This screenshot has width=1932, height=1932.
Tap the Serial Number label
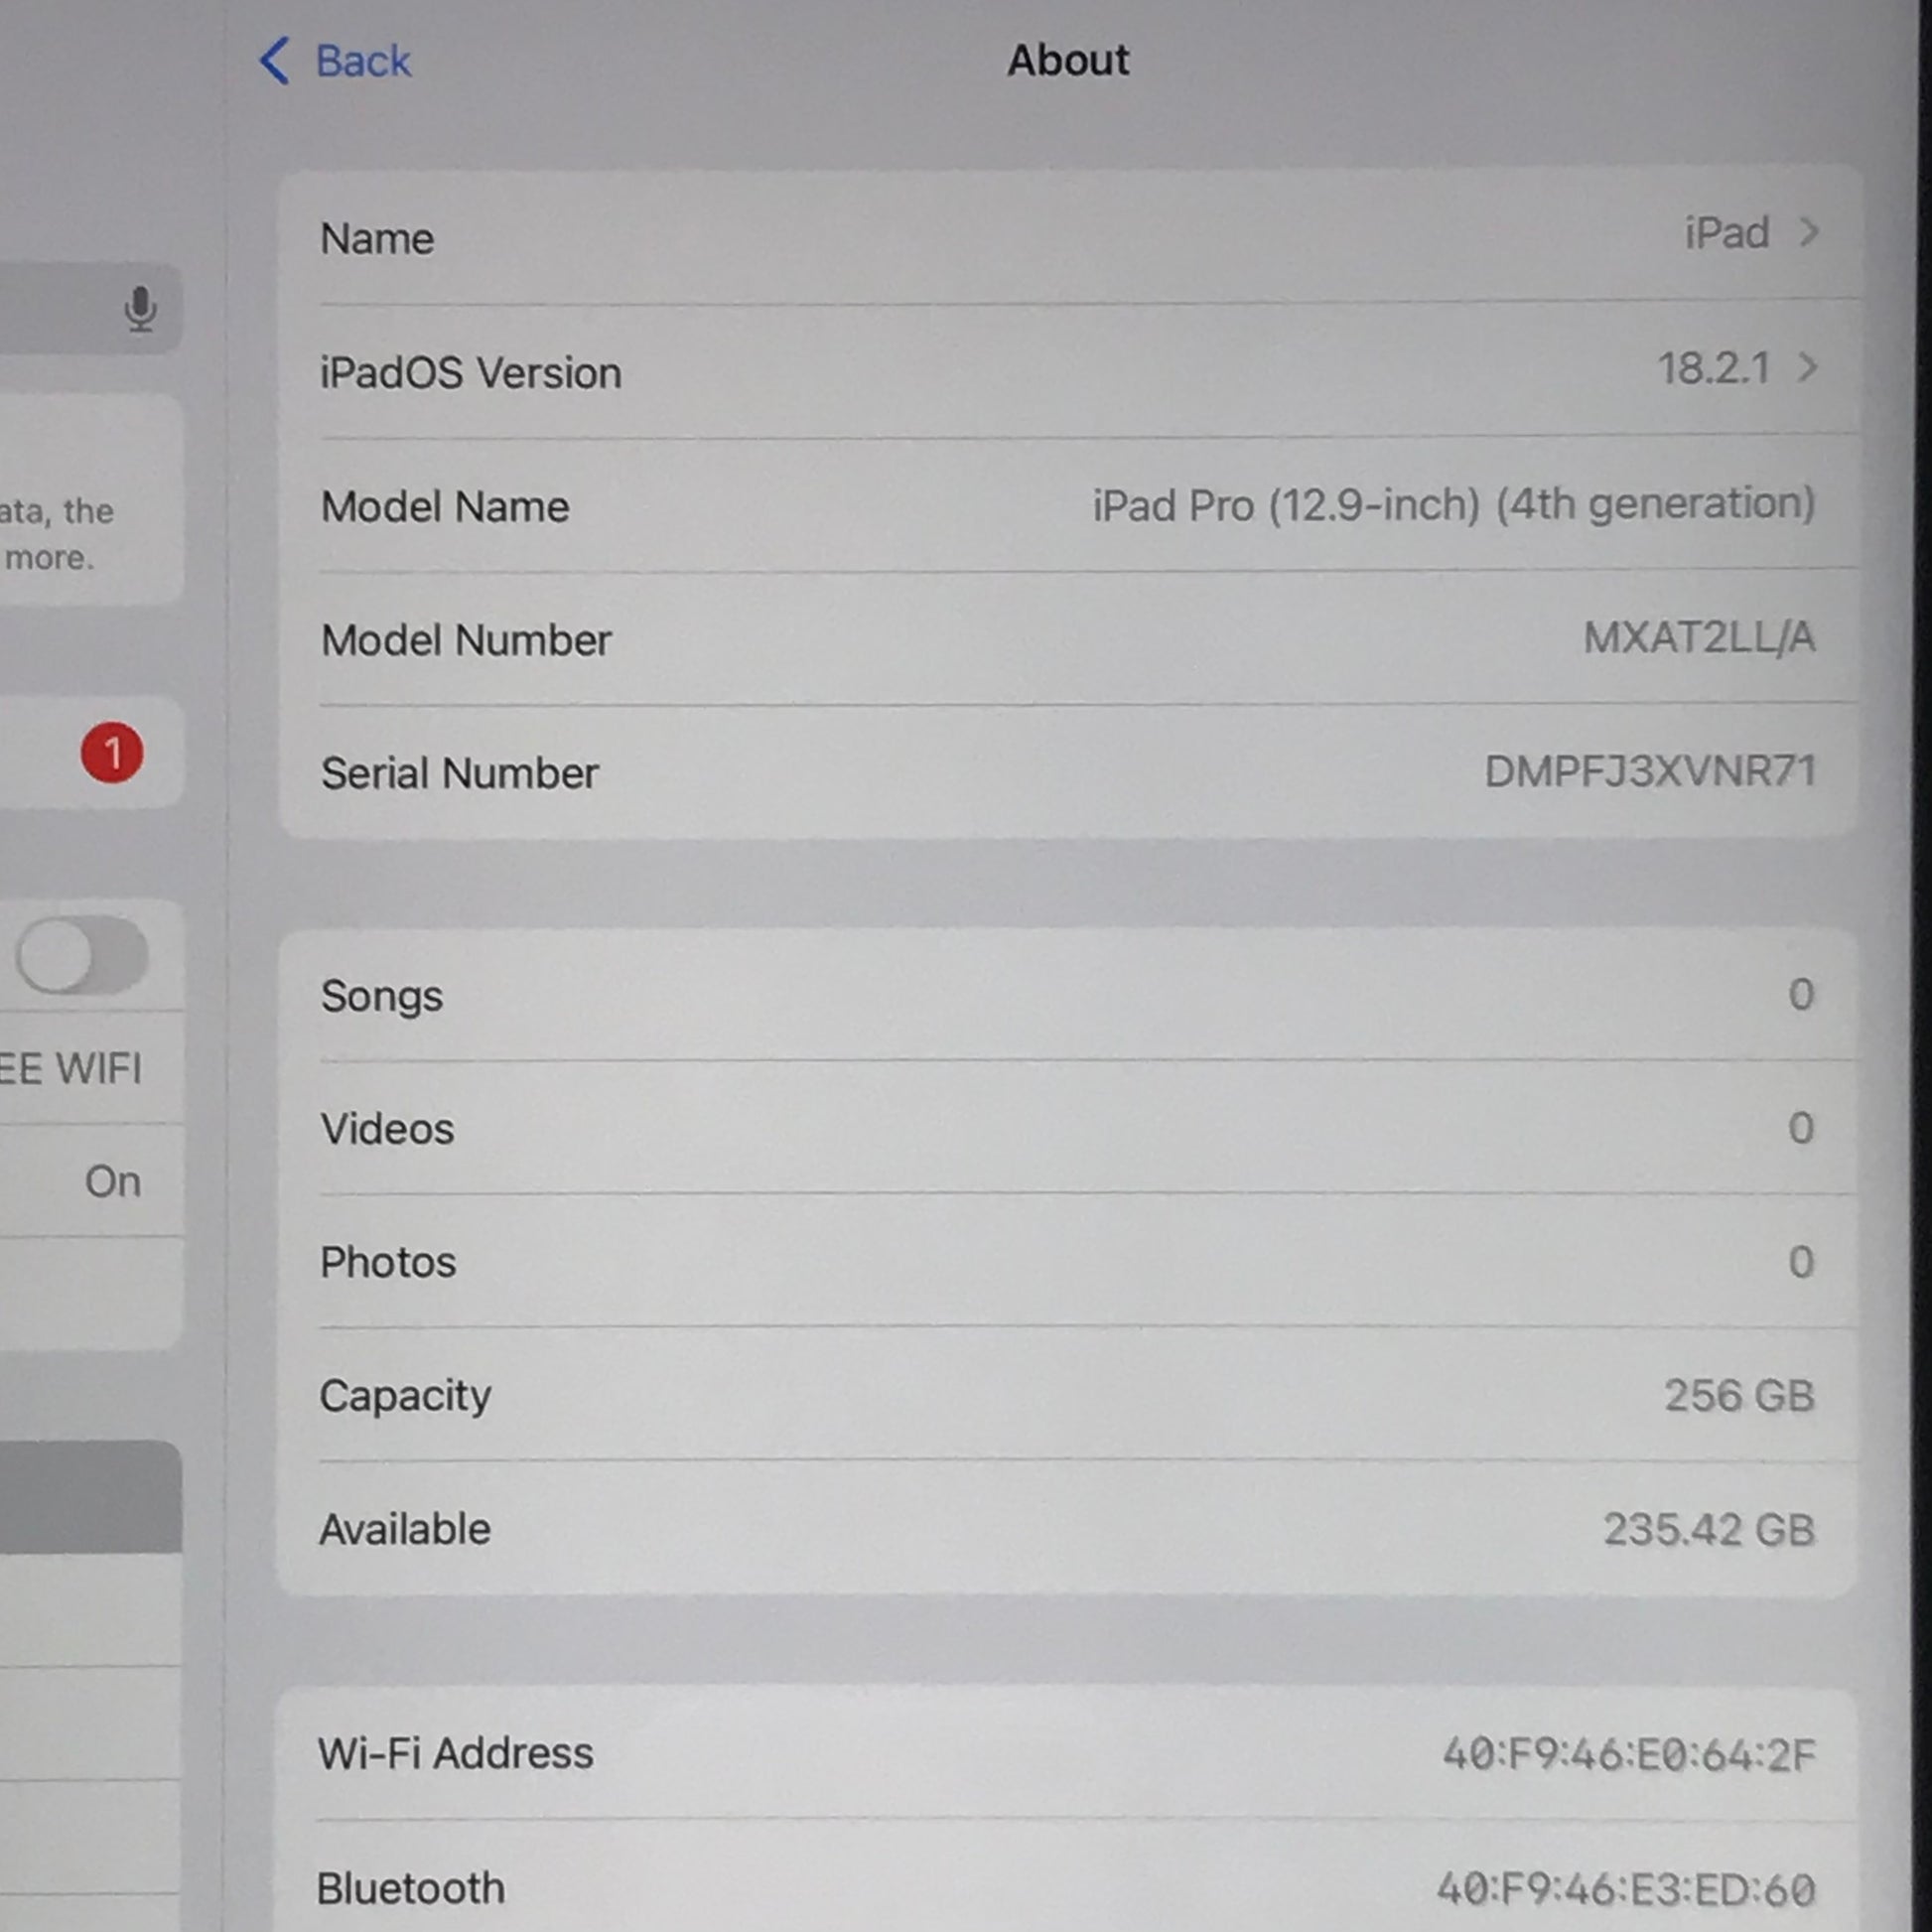(460, 773)
